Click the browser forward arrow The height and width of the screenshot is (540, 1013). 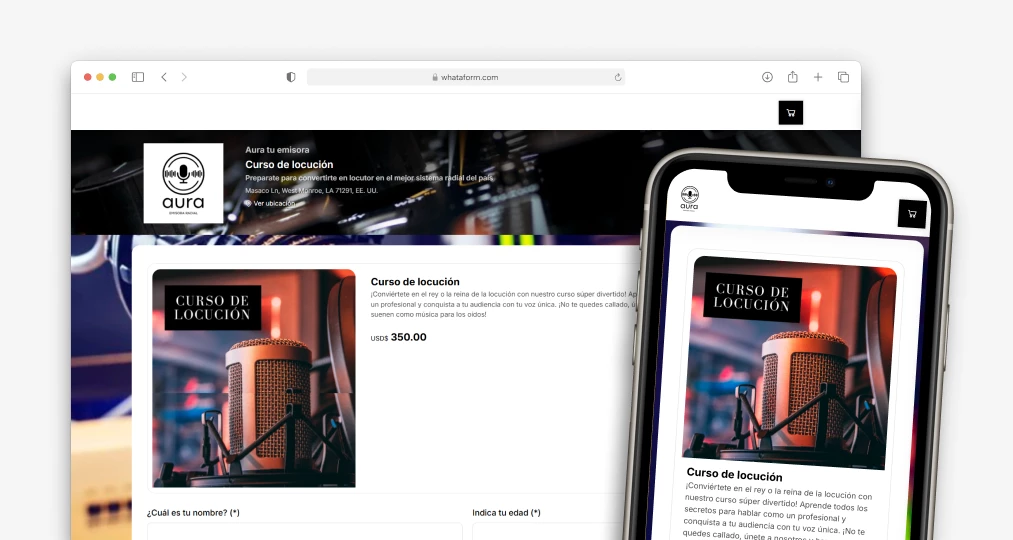[x=184, y=77]
